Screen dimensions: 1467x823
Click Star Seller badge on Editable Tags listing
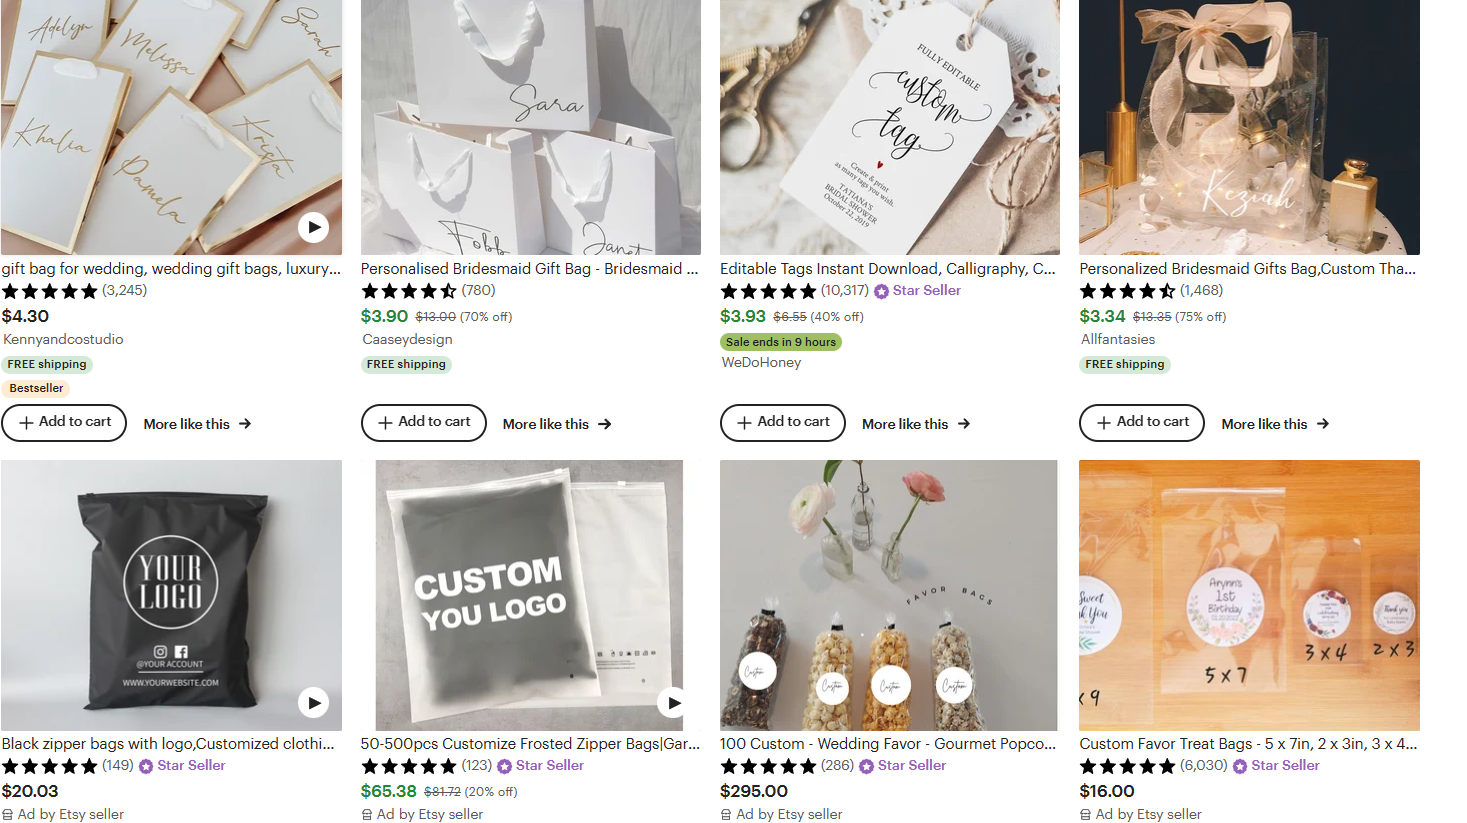tap(917, 291)
